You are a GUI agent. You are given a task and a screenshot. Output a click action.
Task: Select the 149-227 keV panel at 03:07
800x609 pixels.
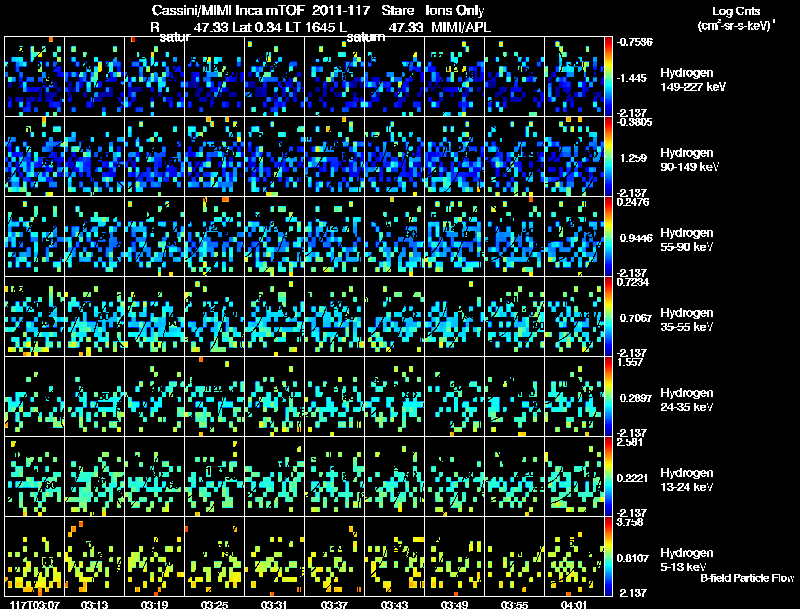pos(35,77)
